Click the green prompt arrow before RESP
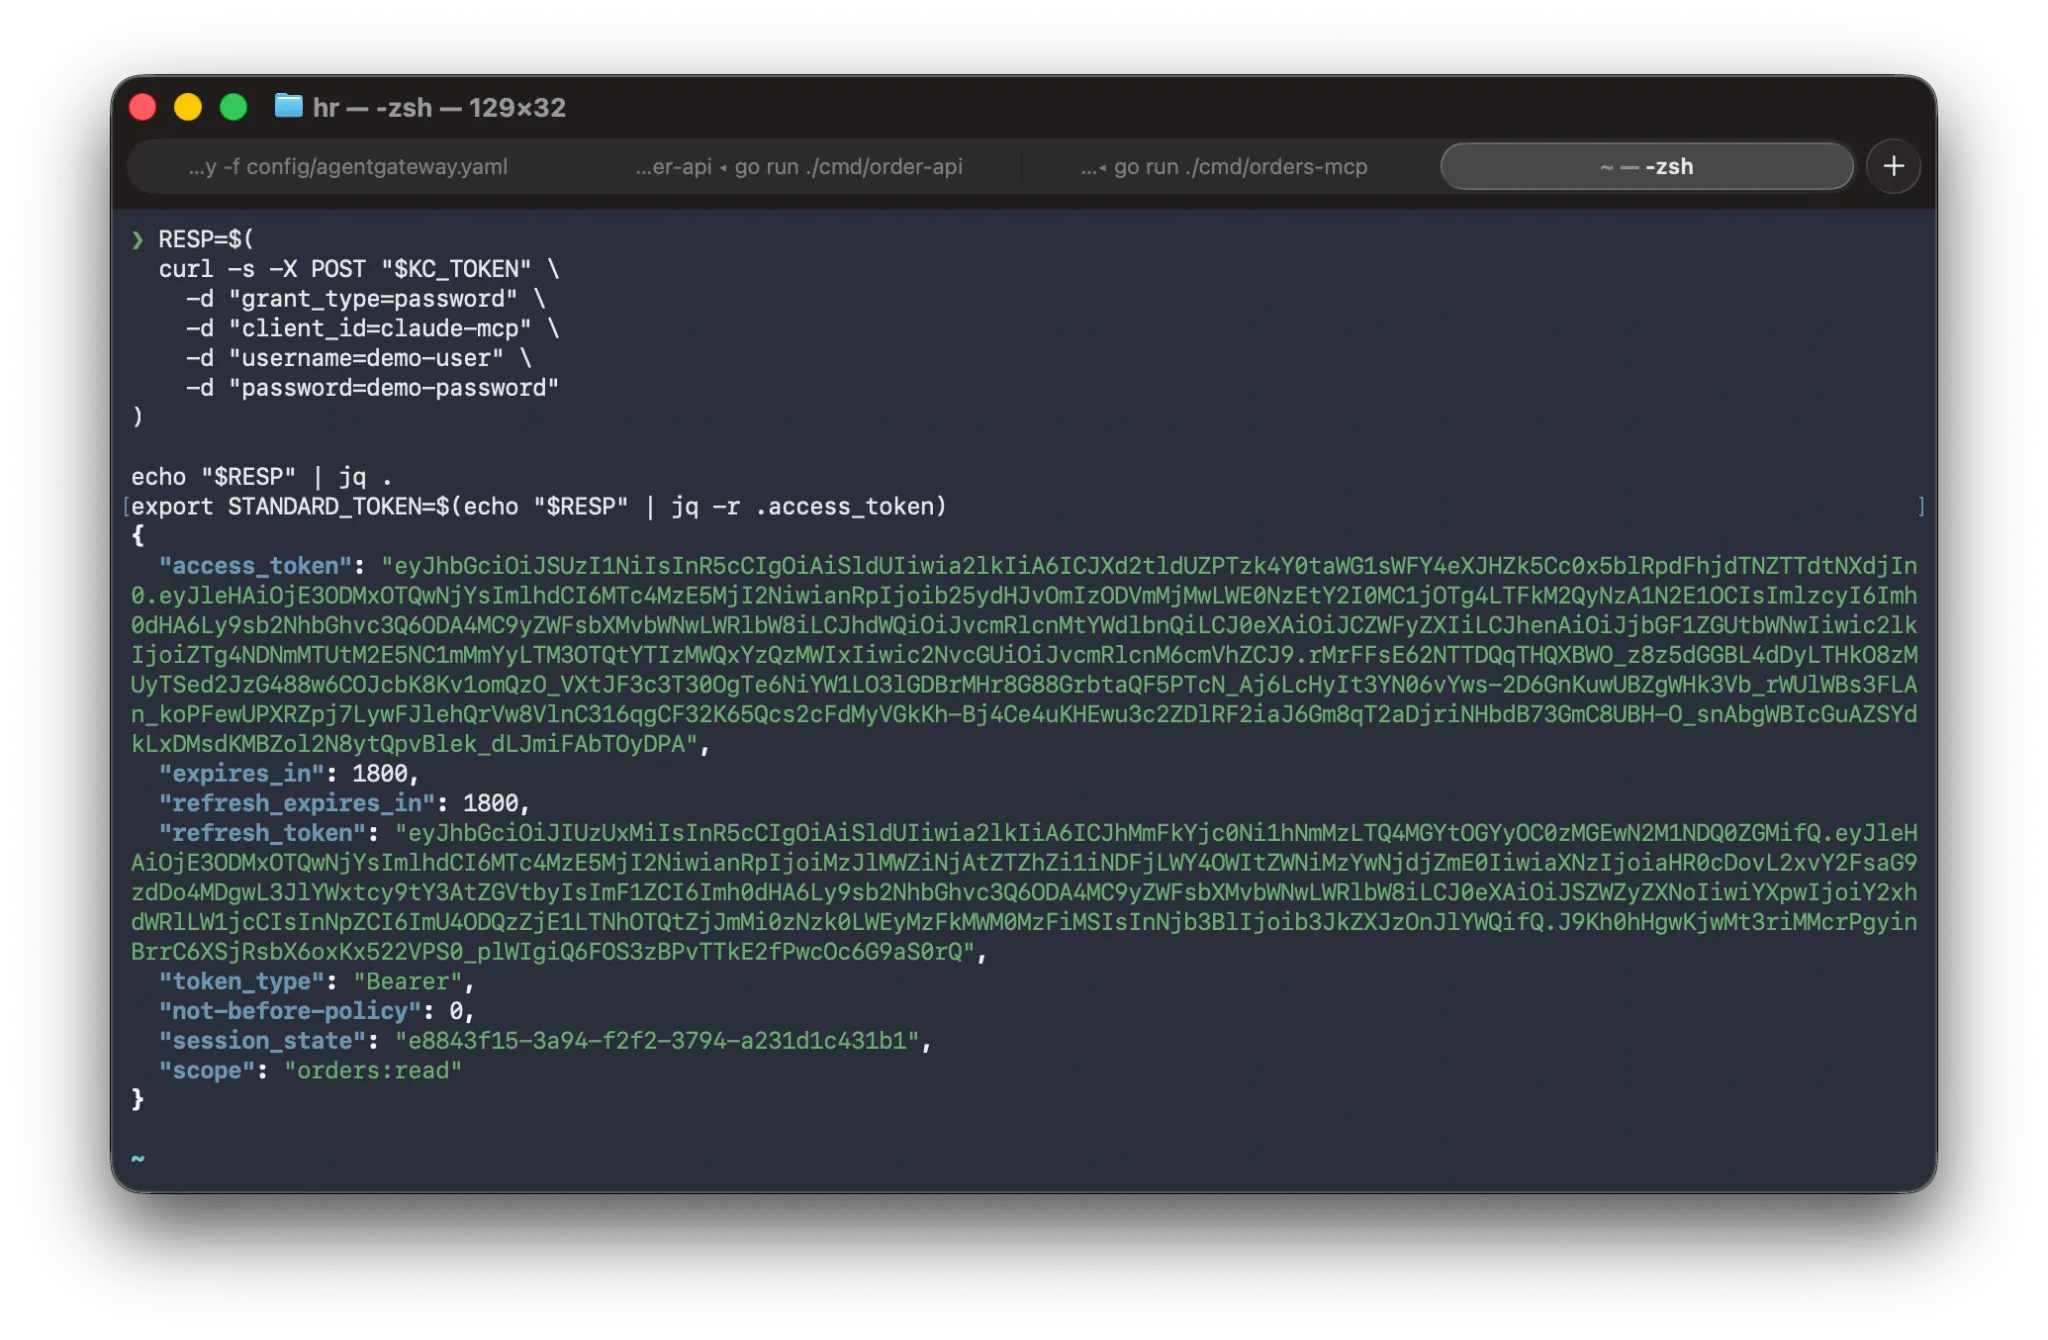This screenshot has height=1340, width=2048. [137, 240]
